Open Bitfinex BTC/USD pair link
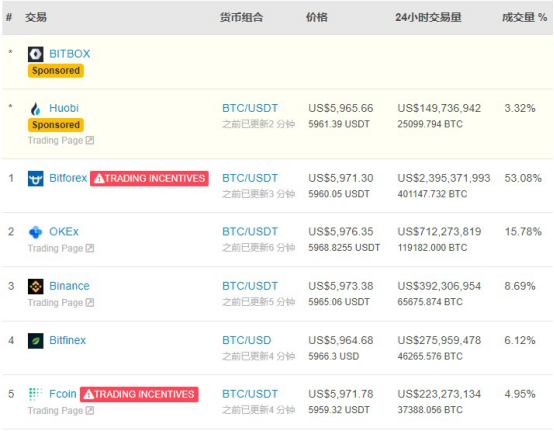This screenshot has width=554, height=431. click(x=247, y=340)
